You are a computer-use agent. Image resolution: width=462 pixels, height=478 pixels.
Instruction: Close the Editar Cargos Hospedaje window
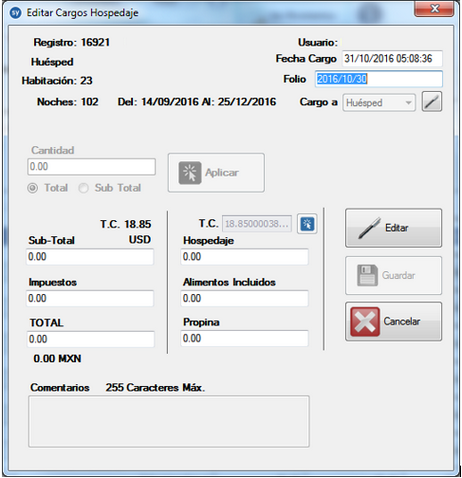tap(434, 9)
